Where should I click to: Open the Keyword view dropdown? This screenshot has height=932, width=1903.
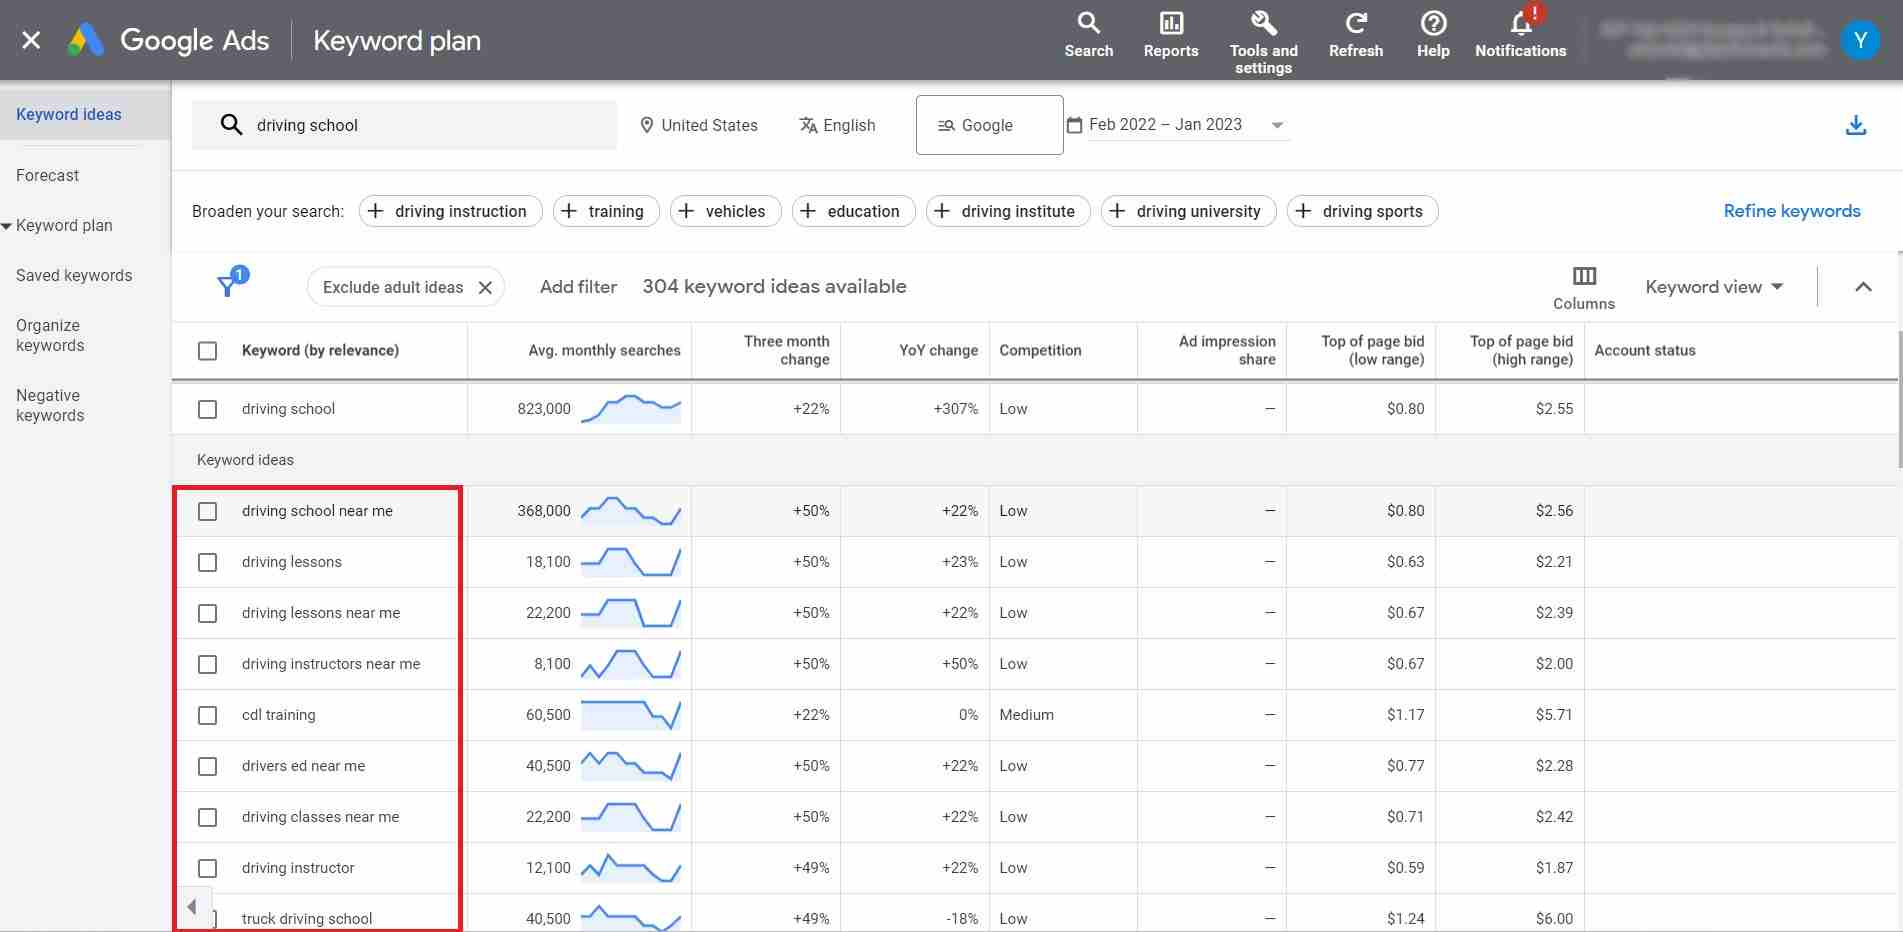point(1713,286)
